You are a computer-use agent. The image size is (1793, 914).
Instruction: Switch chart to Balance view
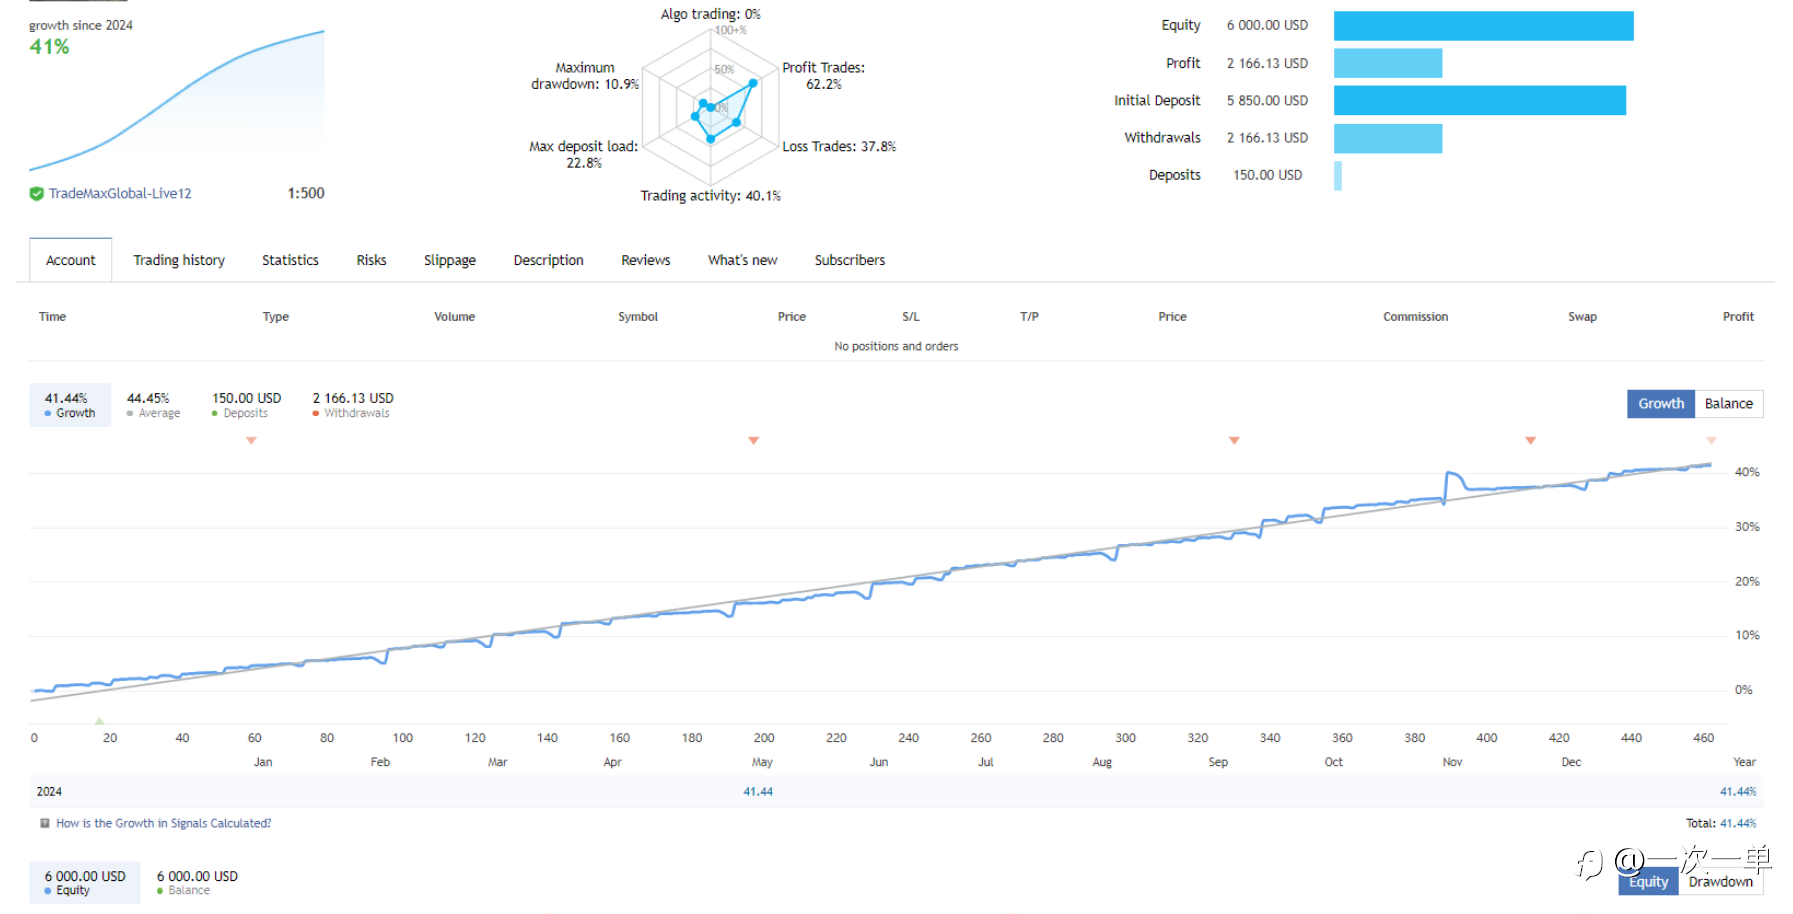point(1729,404)
